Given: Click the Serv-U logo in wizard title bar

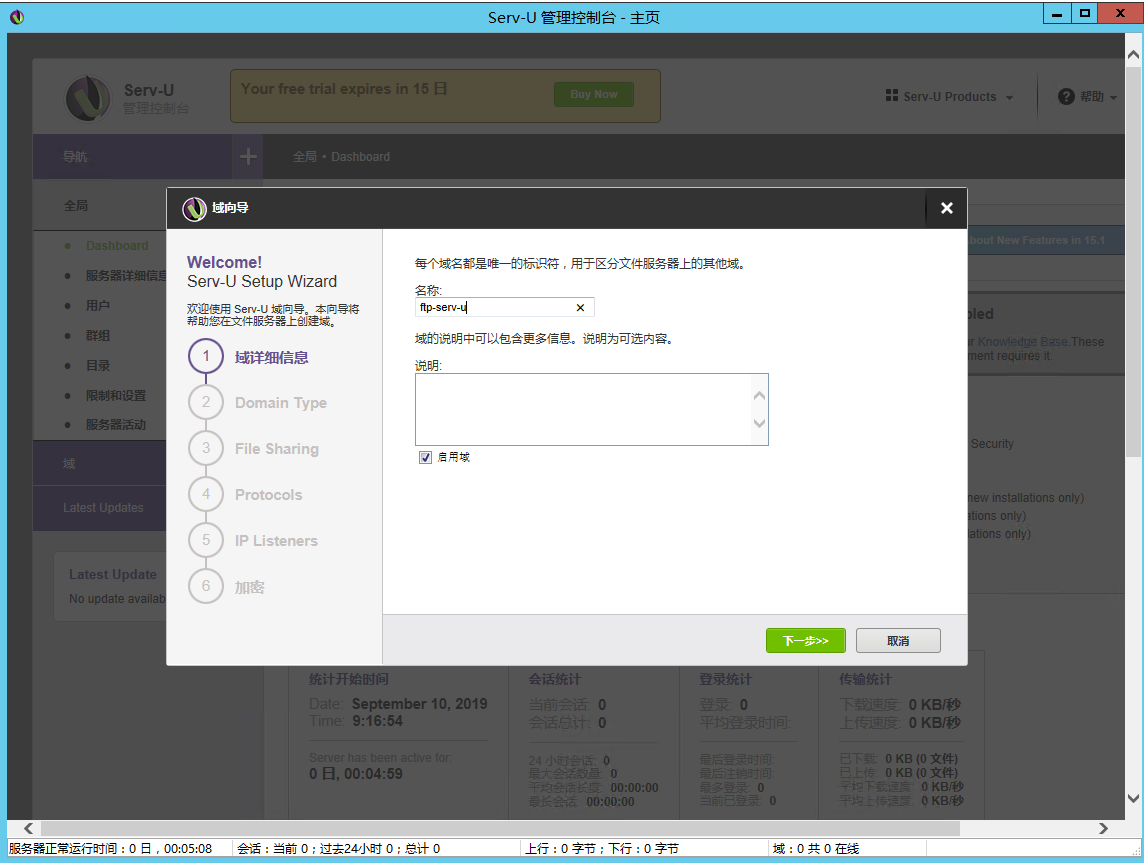Looking at the screenshot, I should [194, 209].
